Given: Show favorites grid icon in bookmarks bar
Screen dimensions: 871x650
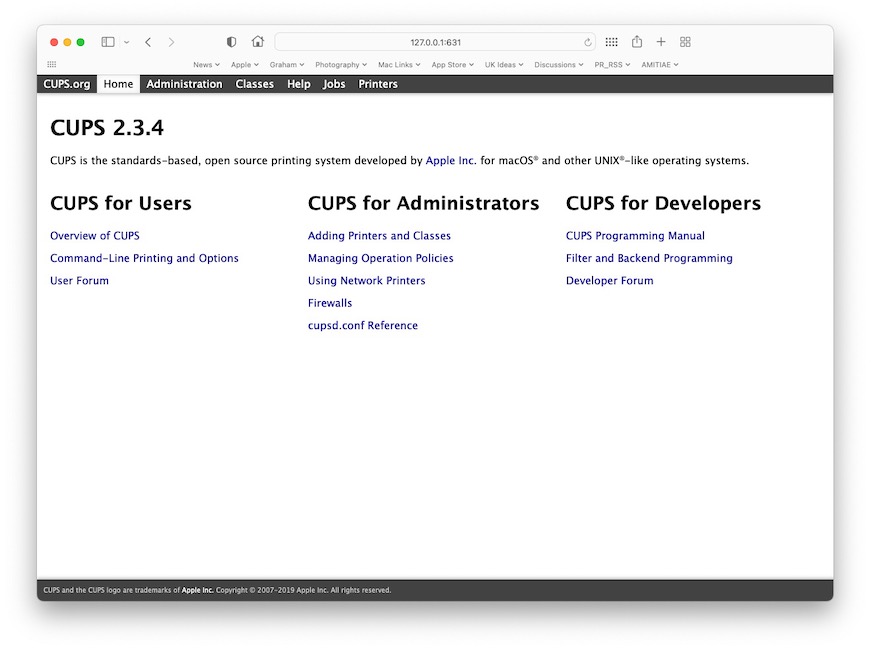Looking at the screenshot, I should tap(52, 64).
